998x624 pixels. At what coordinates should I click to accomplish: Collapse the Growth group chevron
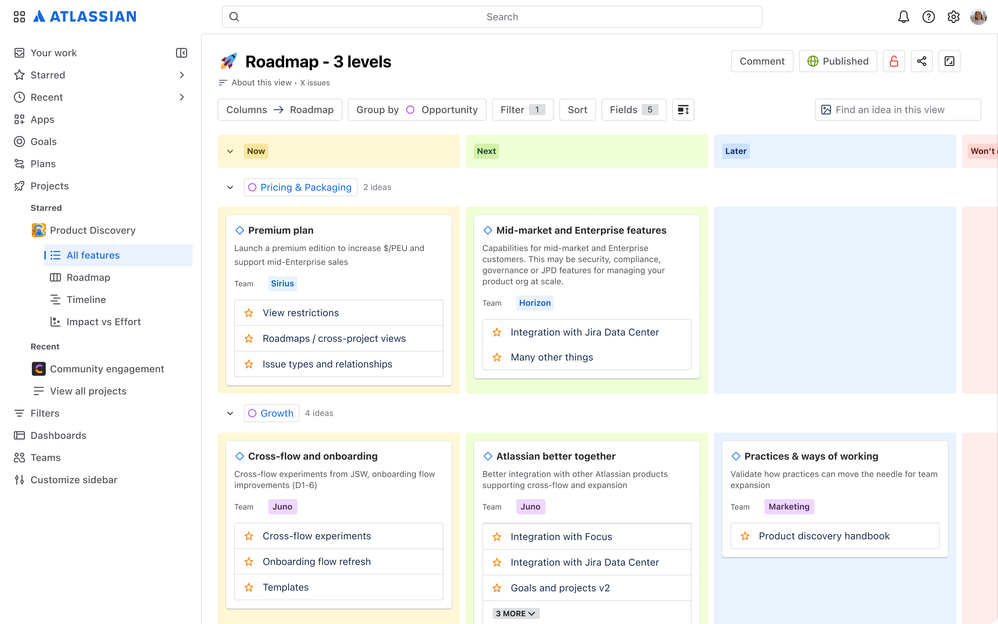[230, 413]
